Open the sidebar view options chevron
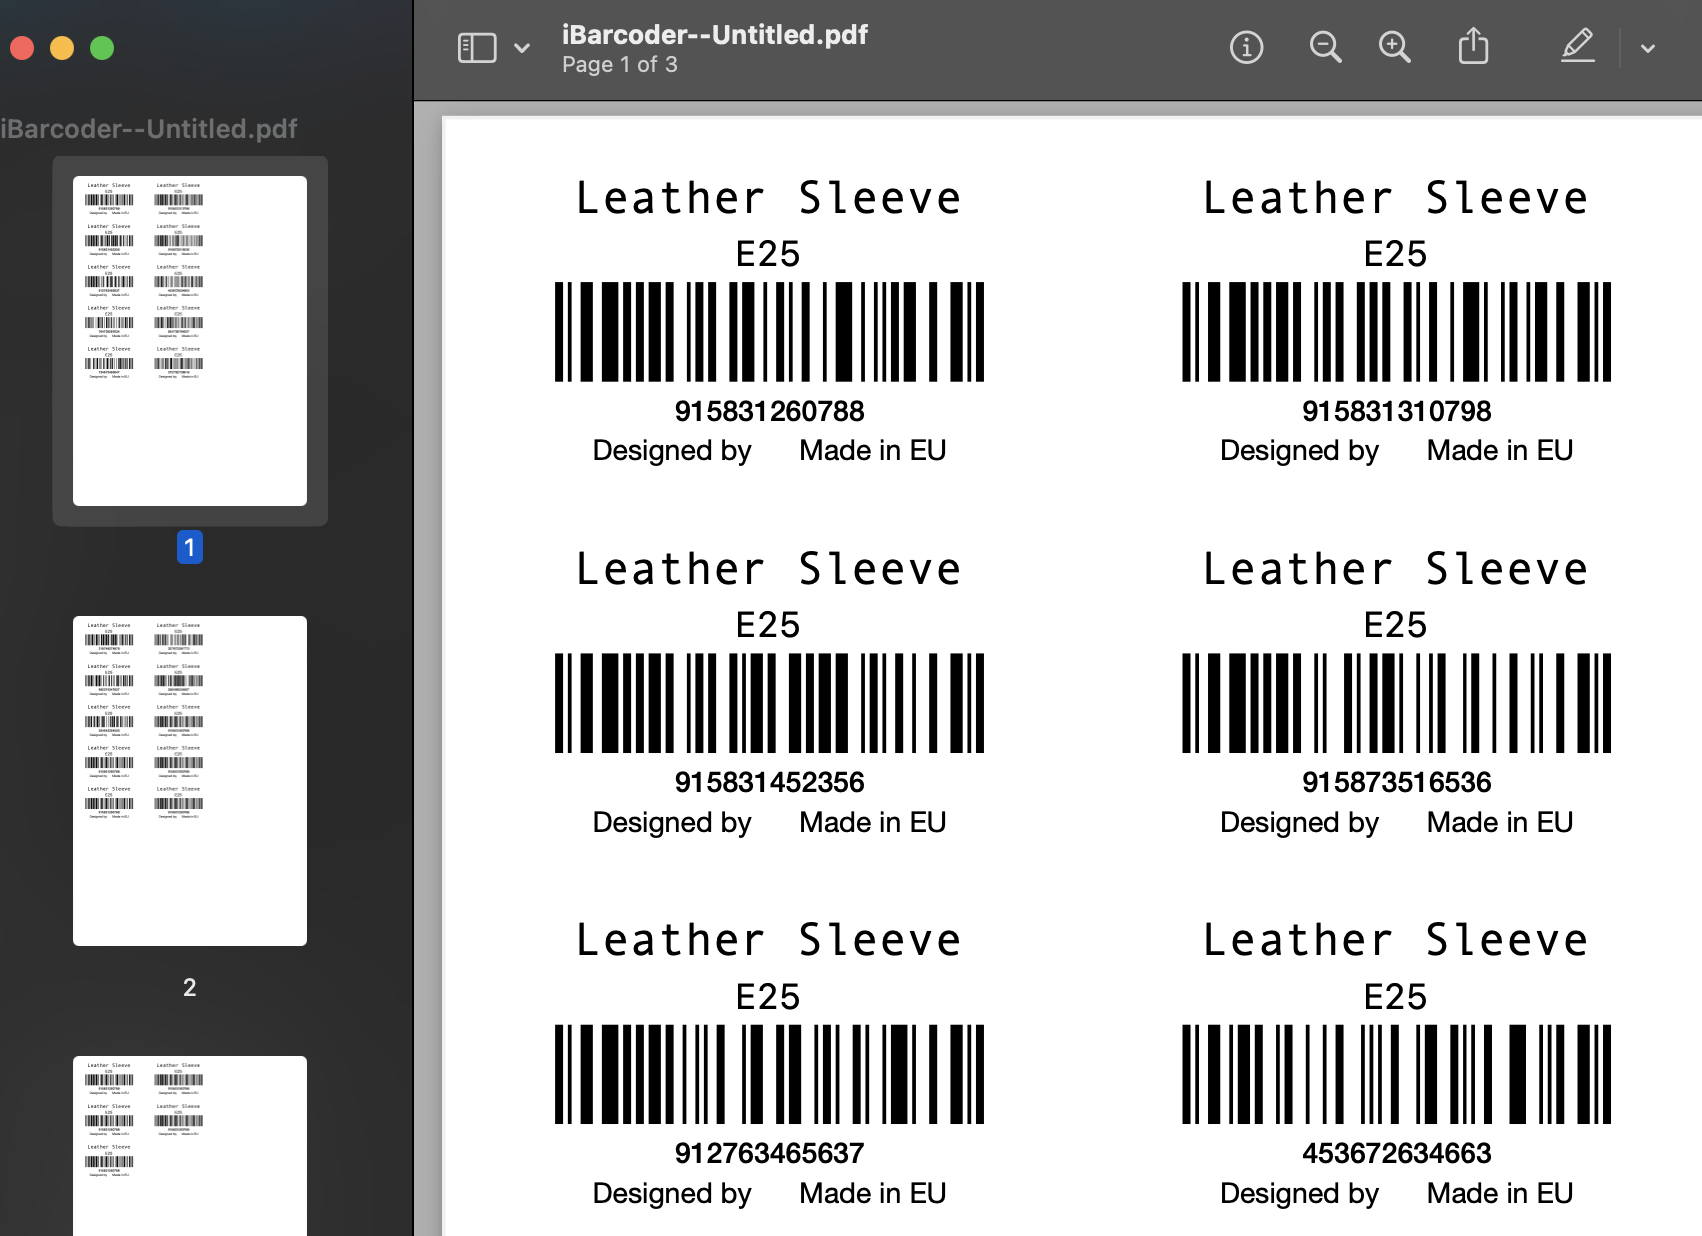Screen dimensions: 1702x1236 [522, 48]
